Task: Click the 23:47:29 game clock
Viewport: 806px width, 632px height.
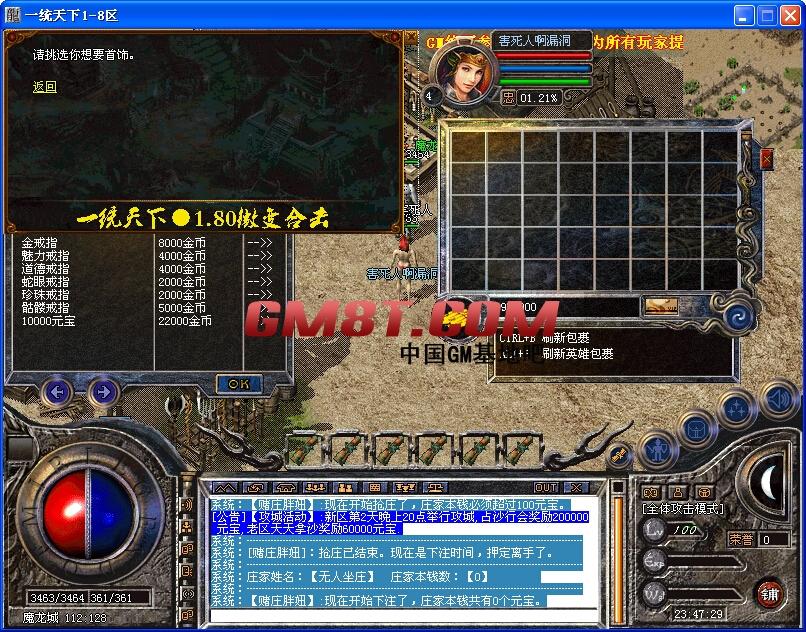Action: point(699,614)
